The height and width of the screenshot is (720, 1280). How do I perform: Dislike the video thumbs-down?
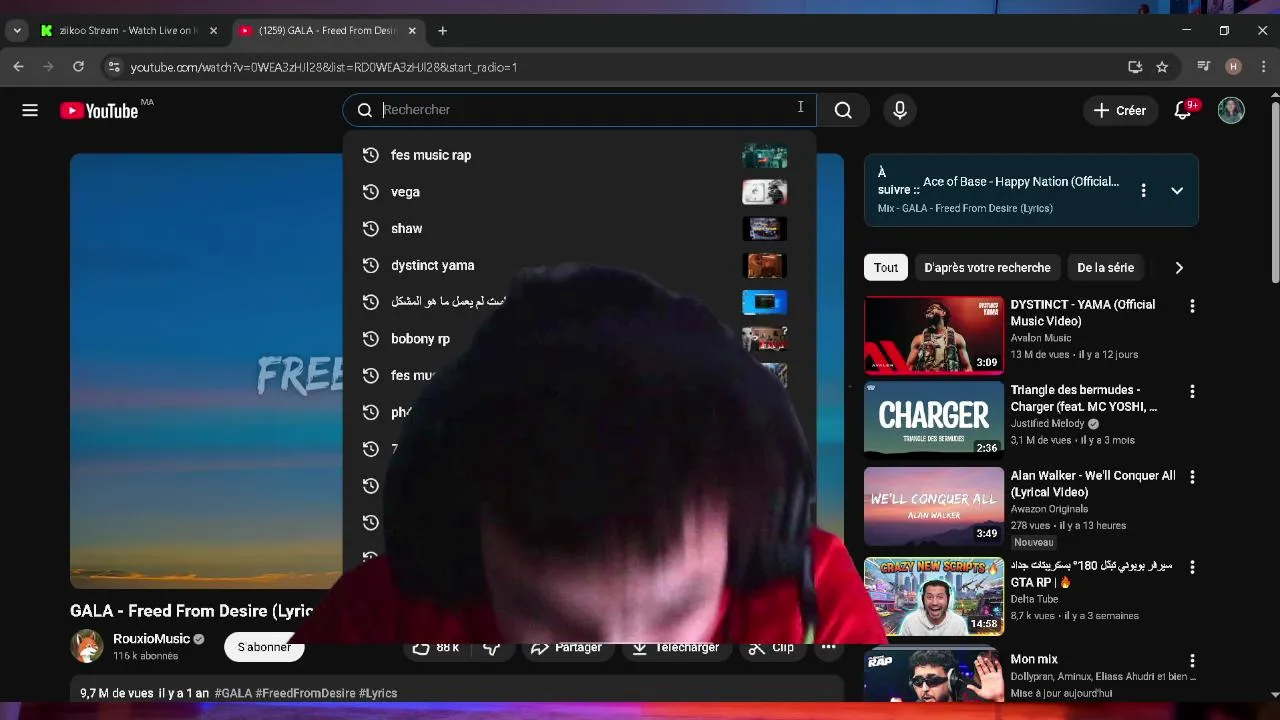tap(491, 648)
